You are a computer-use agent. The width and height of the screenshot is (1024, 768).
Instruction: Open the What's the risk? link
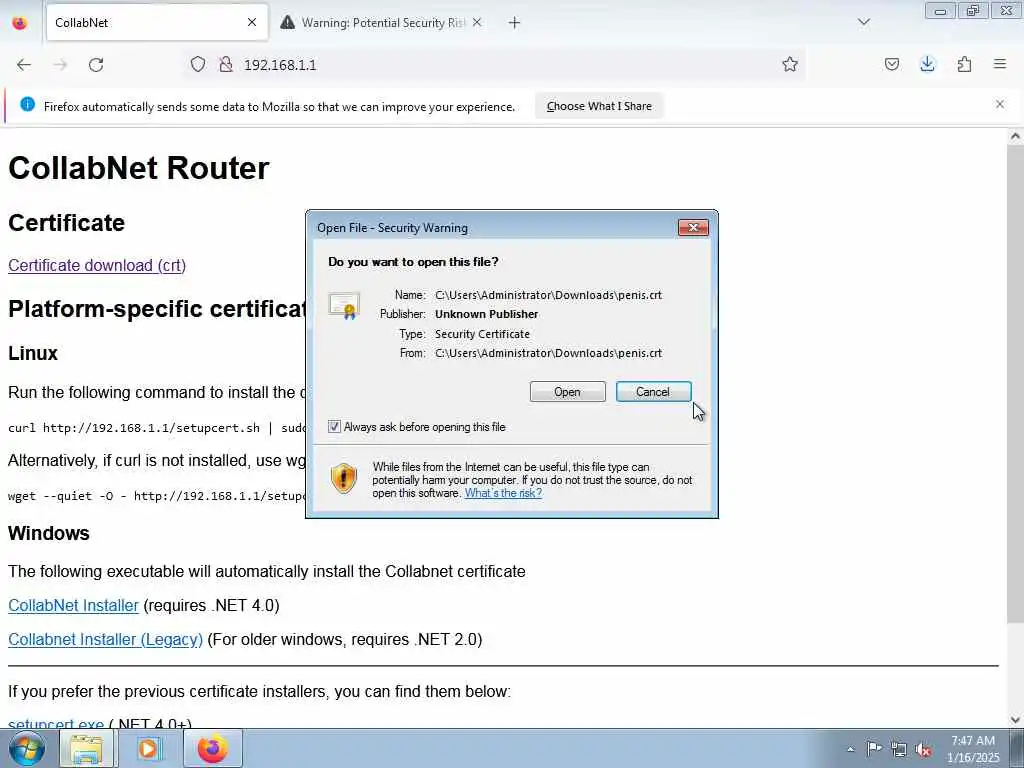pos(503,493)
